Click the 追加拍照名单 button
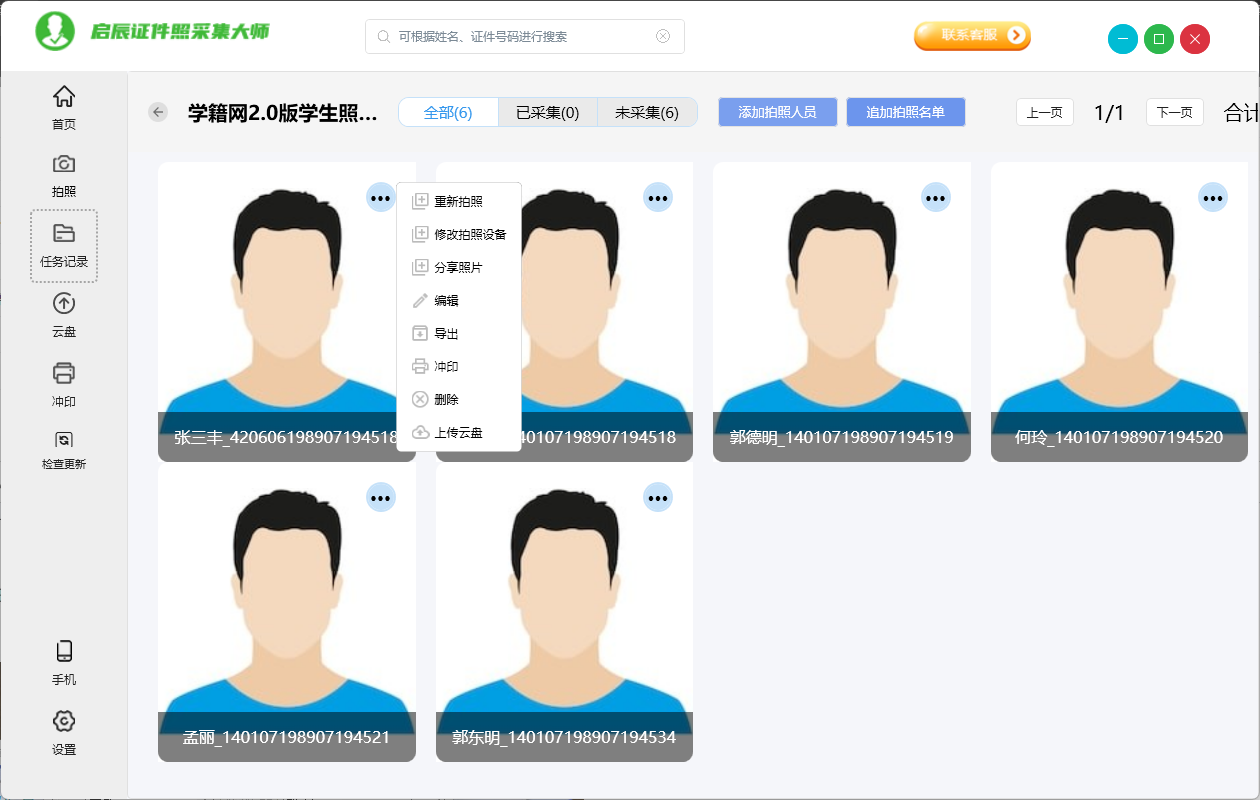The image size is (1260, 800). 906,112
